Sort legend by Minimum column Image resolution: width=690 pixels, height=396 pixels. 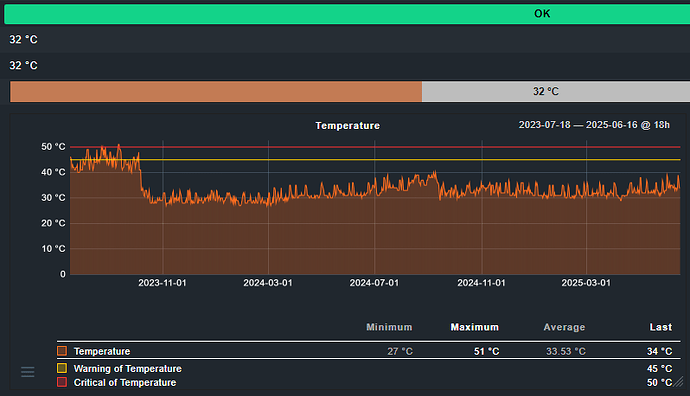389,327
